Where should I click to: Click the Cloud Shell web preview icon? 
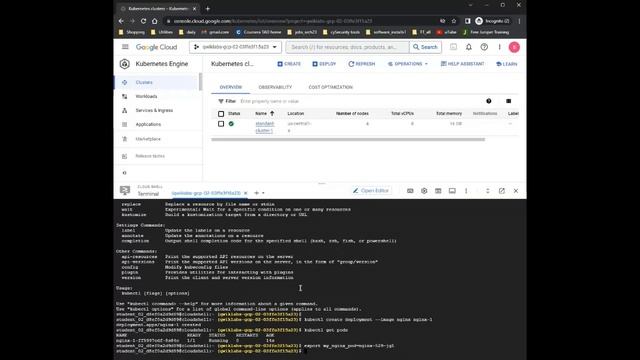438,191
